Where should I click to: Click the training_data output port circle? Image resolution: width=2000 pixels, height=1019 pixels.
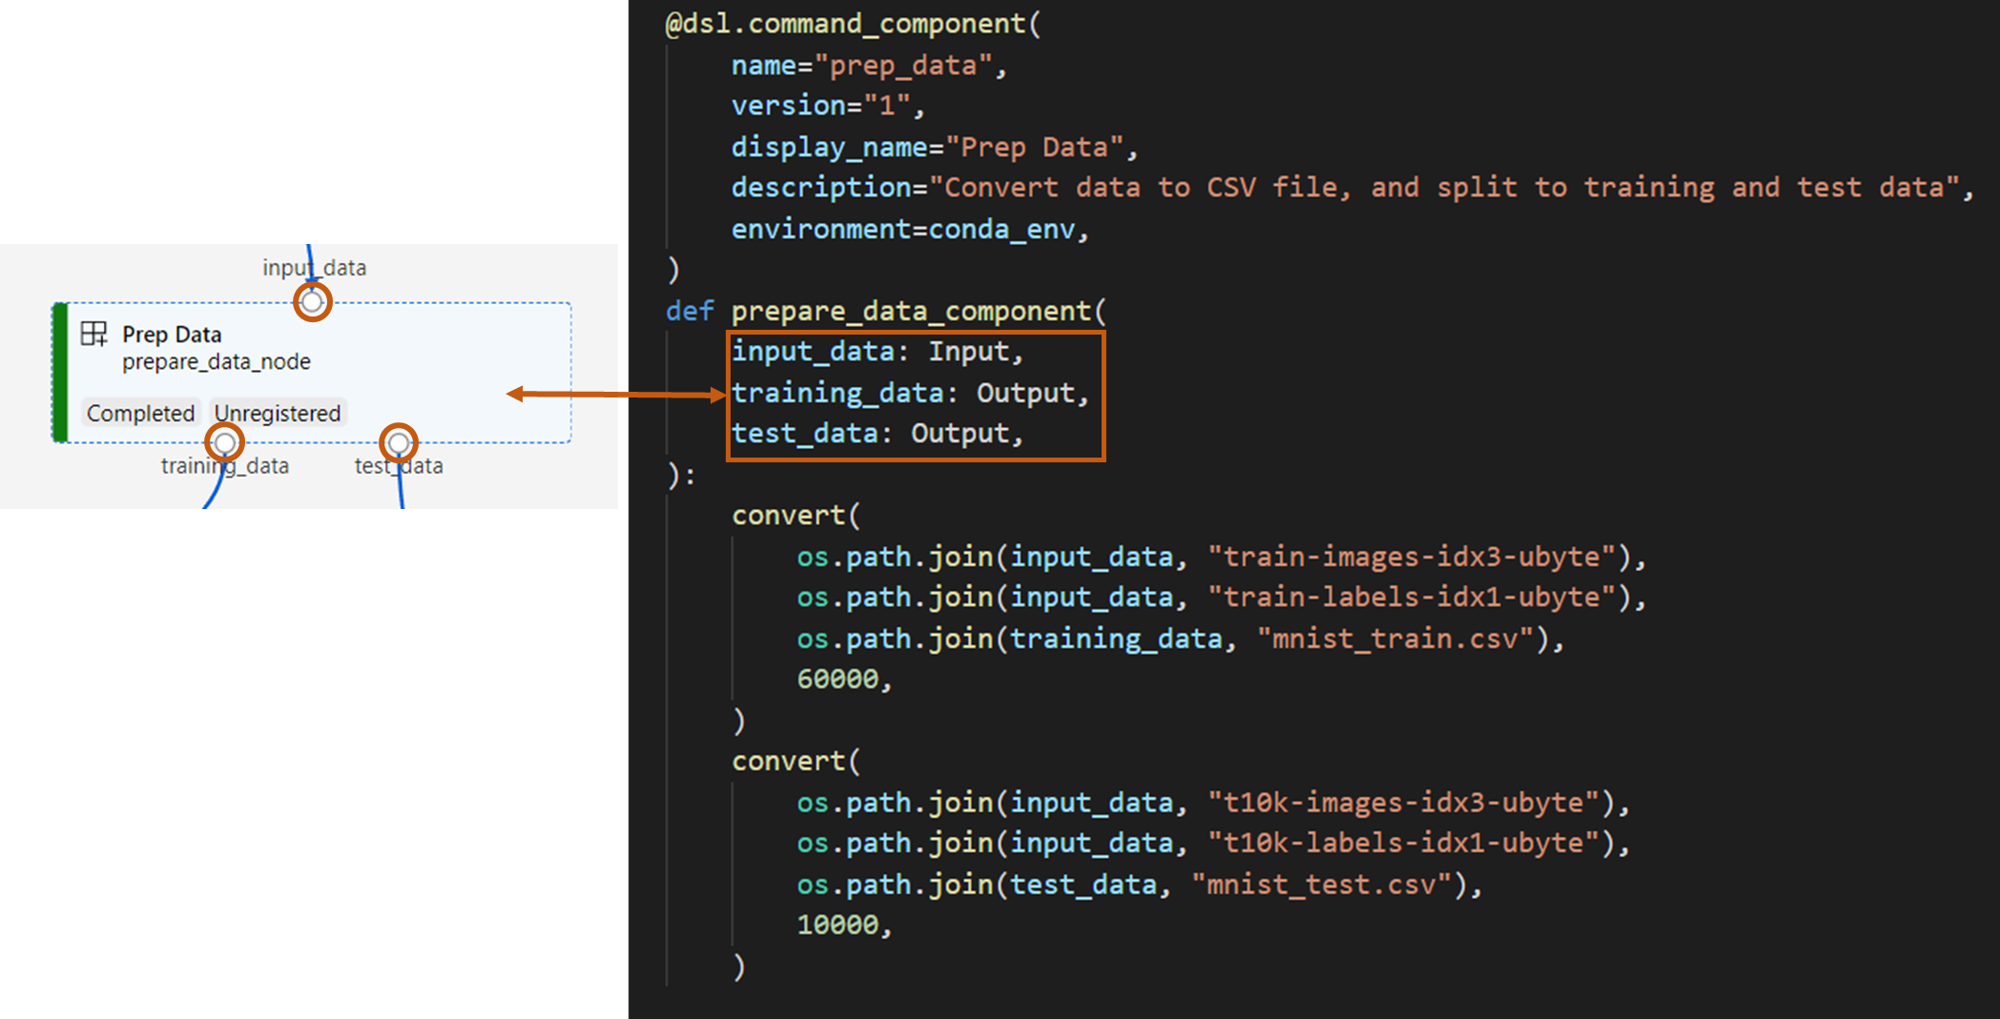pyautogui.click(x=225, y=442)
